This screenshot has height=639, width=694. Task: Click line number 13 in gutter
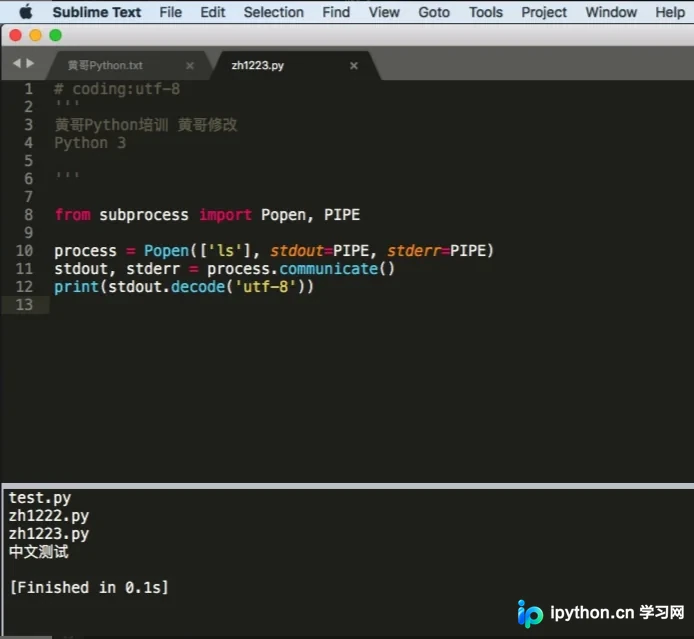(x=24, y=305)
